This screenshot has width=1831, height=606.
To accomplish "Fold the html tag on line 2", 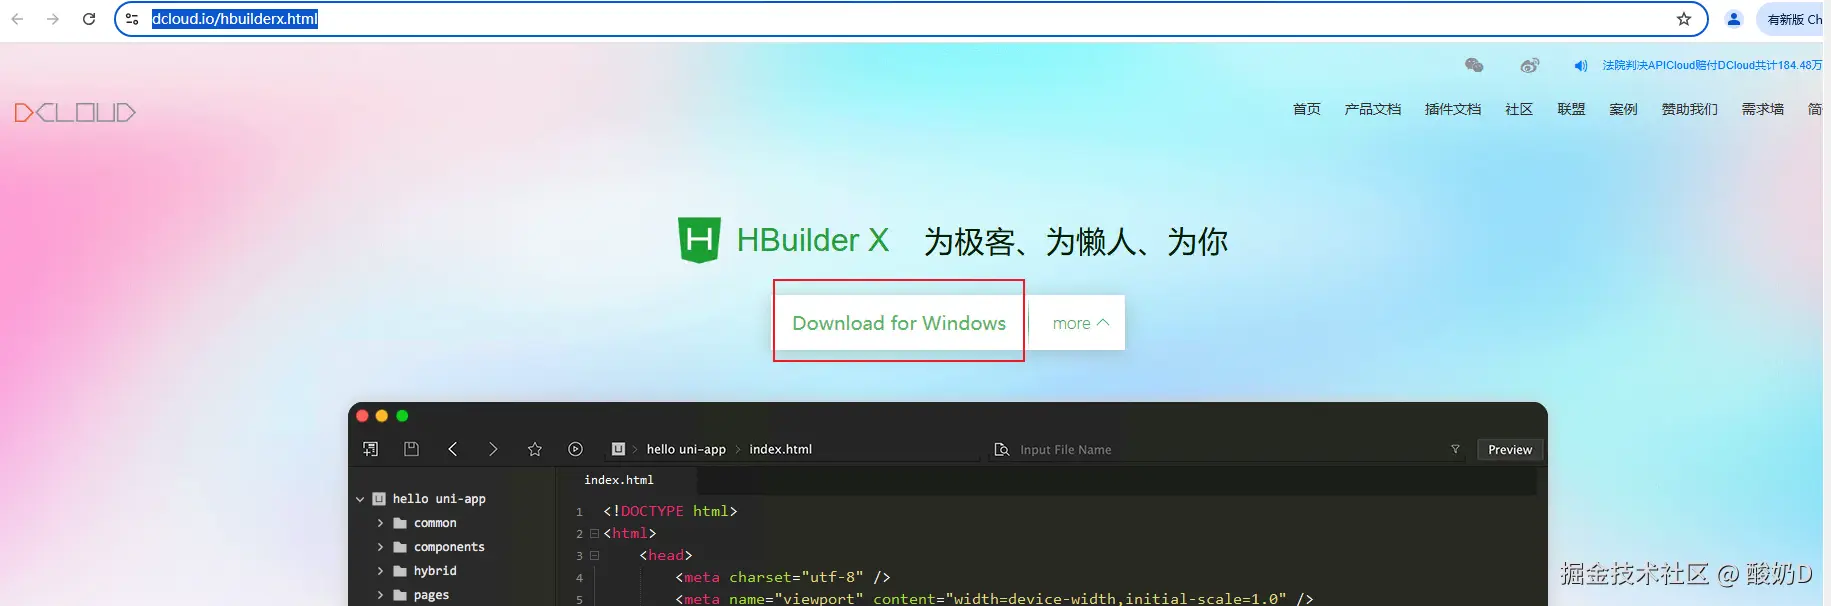I will pos(594,533).
